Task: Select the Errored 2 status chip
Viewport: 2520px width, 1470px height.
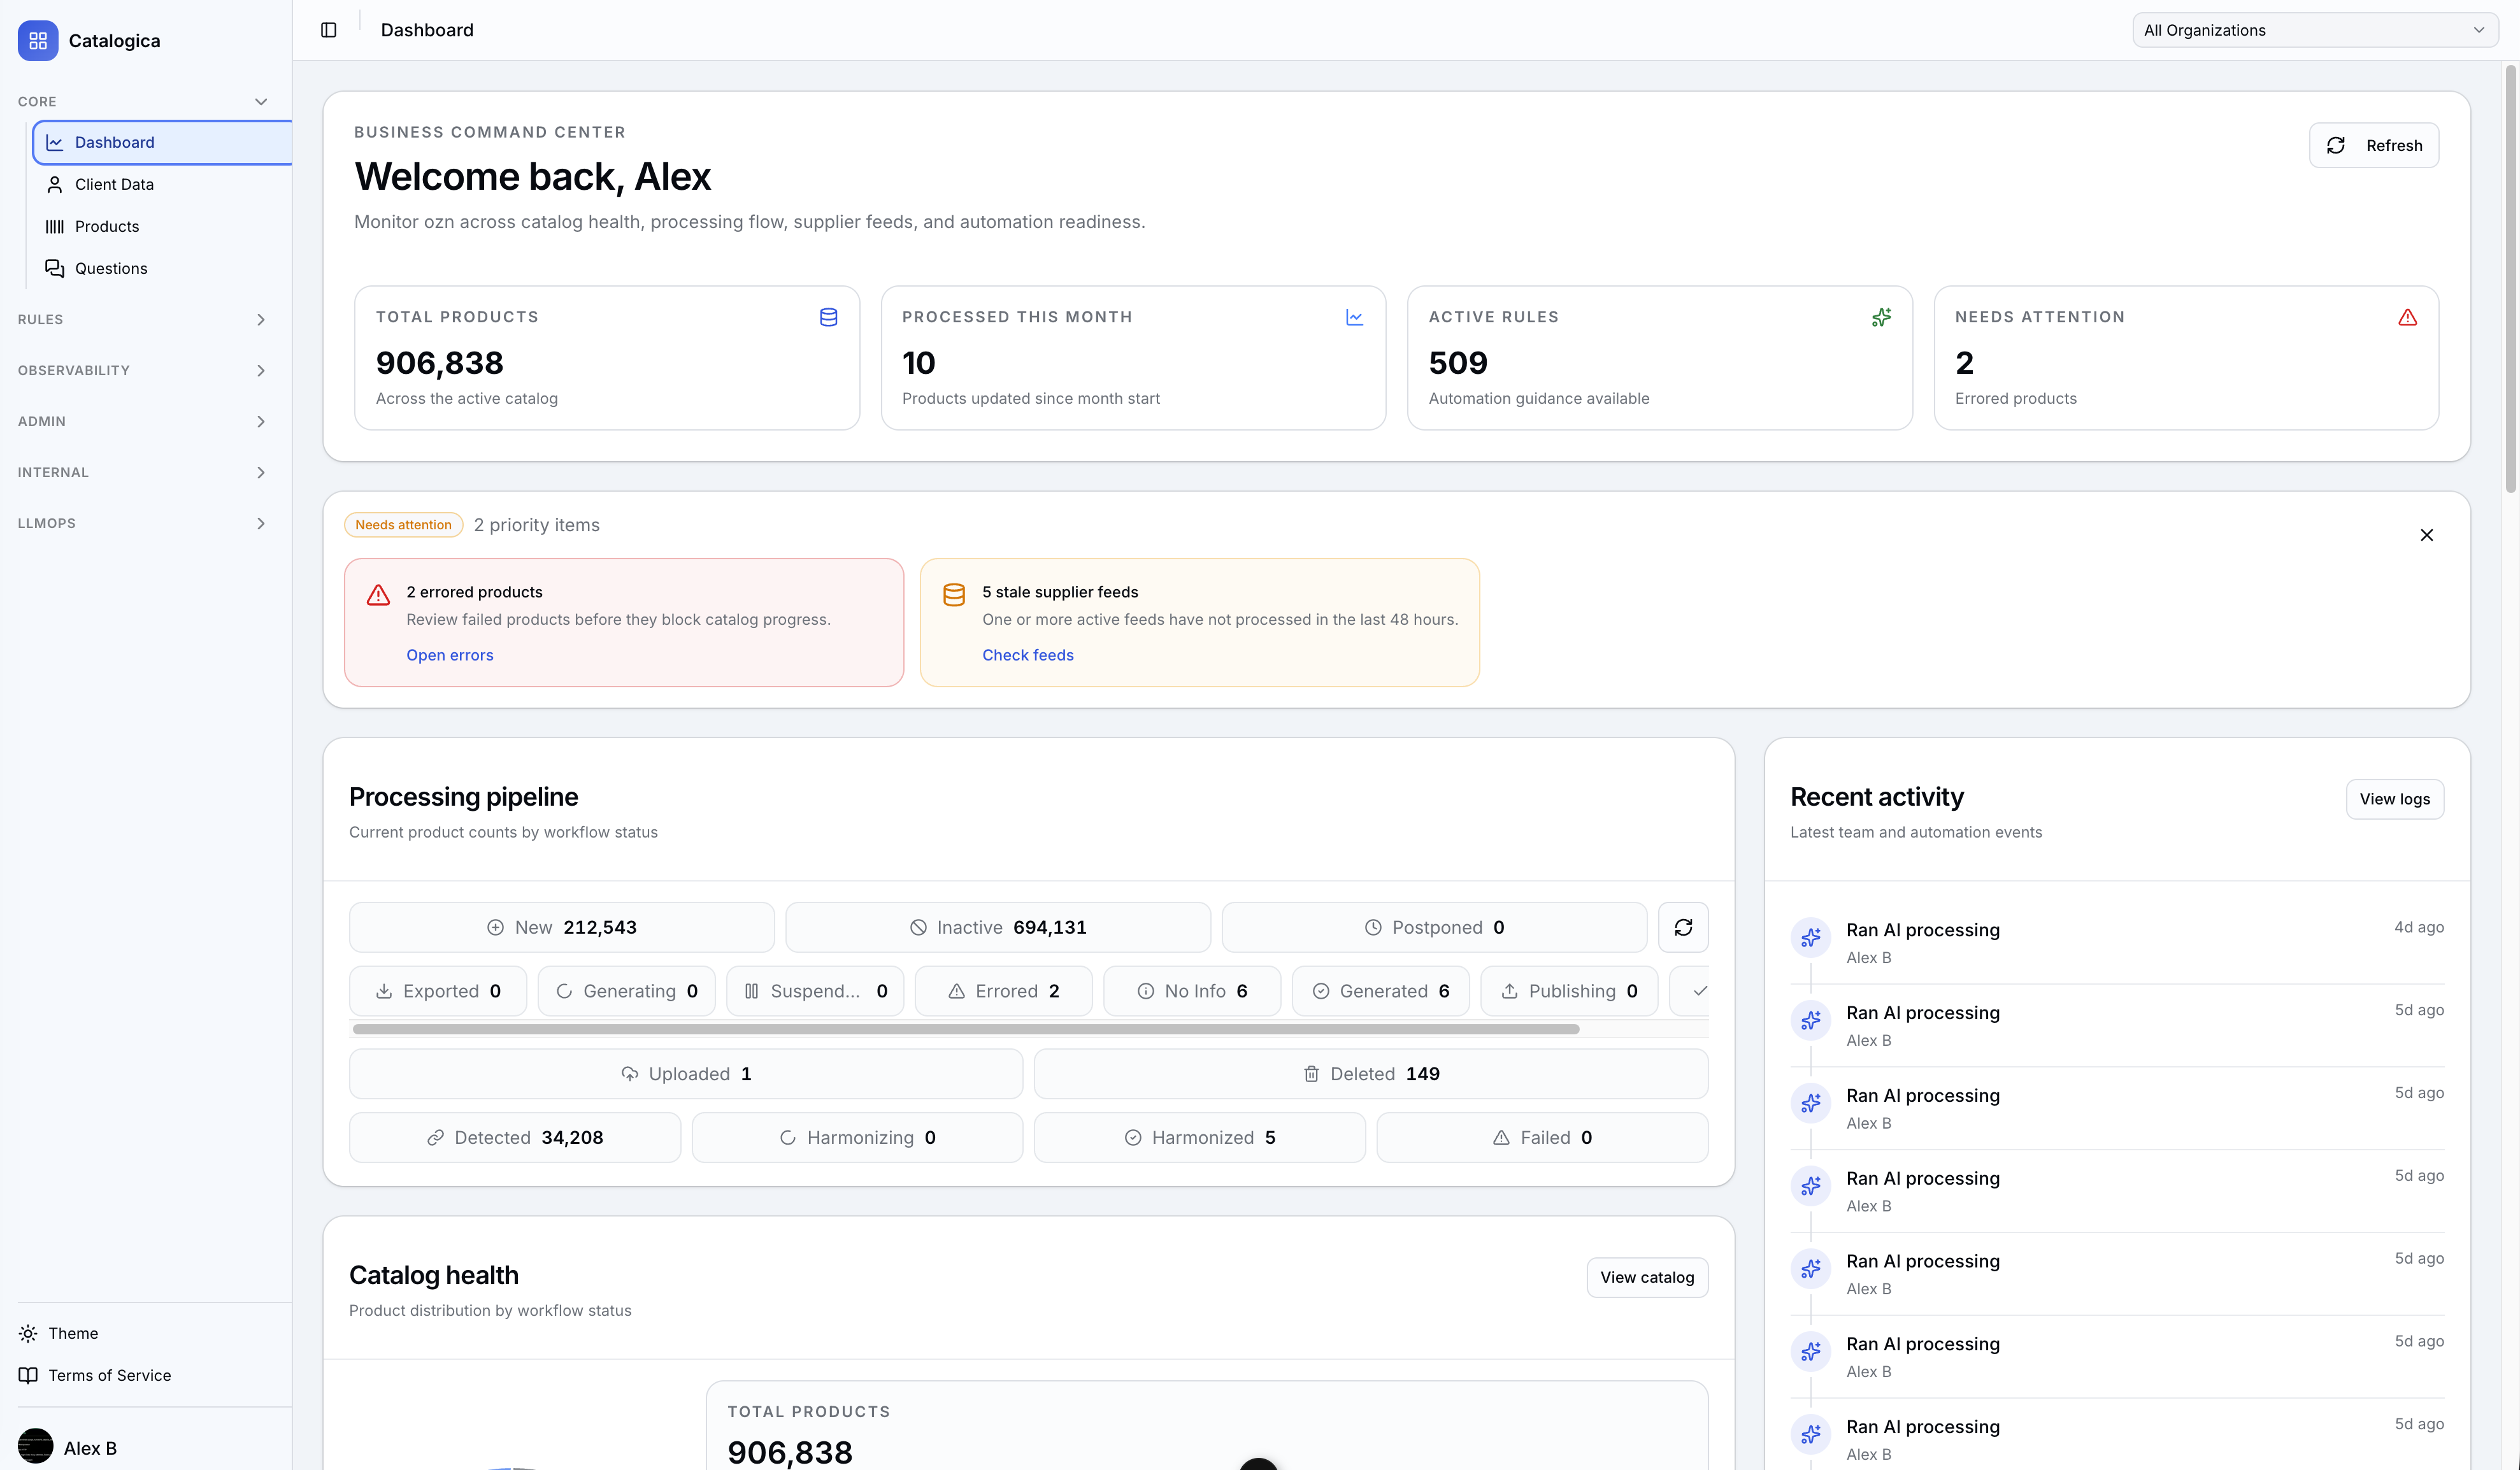Action: click(x=1004, y=991)
